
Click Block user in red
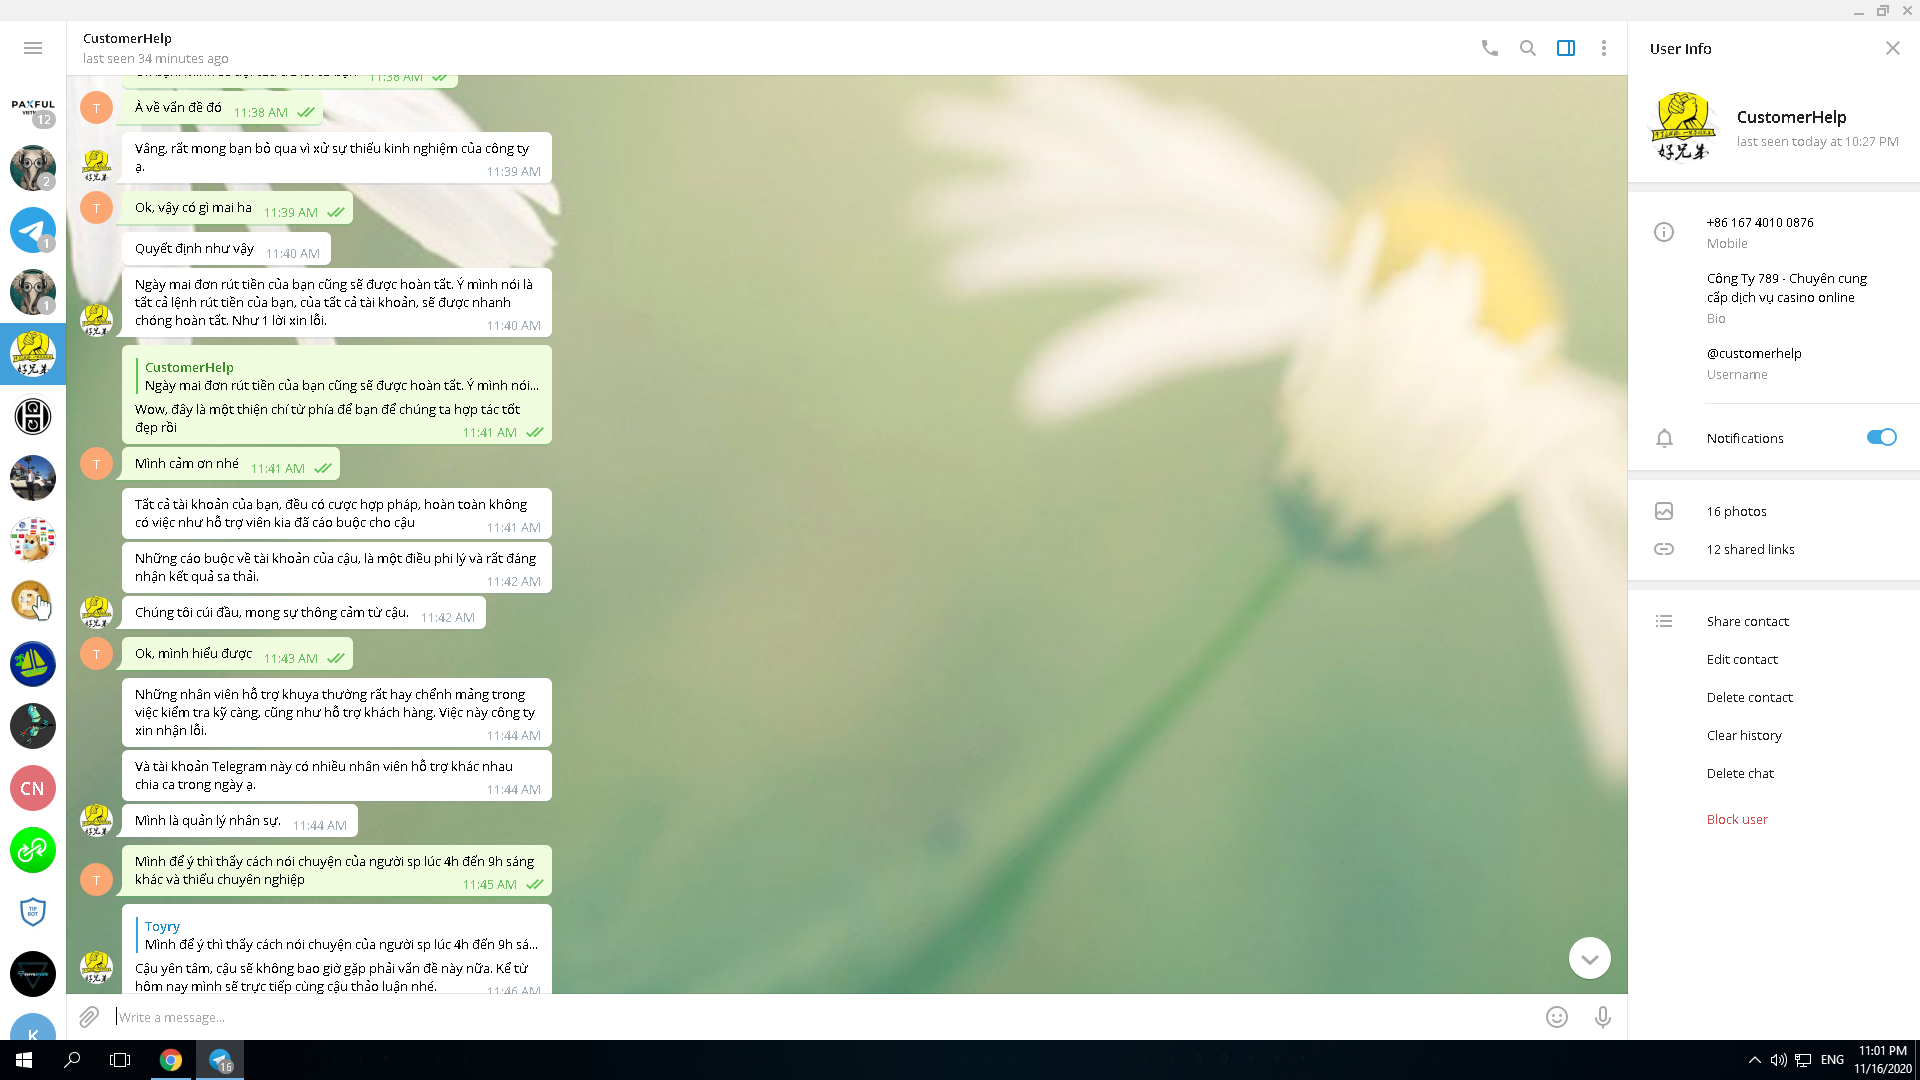pos(1736,819)
